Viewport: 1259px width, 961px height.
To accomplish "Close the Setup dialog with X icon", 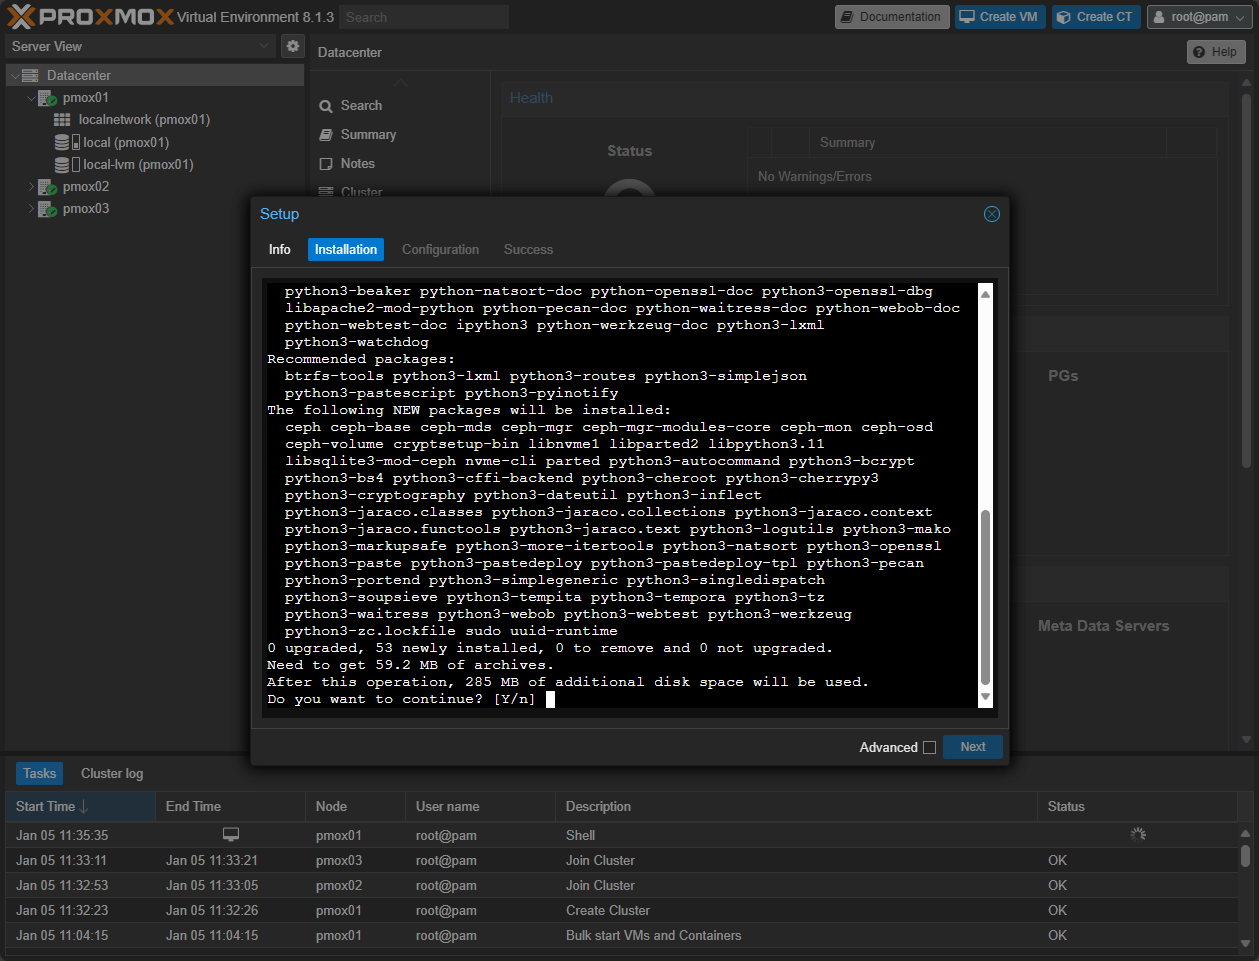I will click(x=991, y=214).
